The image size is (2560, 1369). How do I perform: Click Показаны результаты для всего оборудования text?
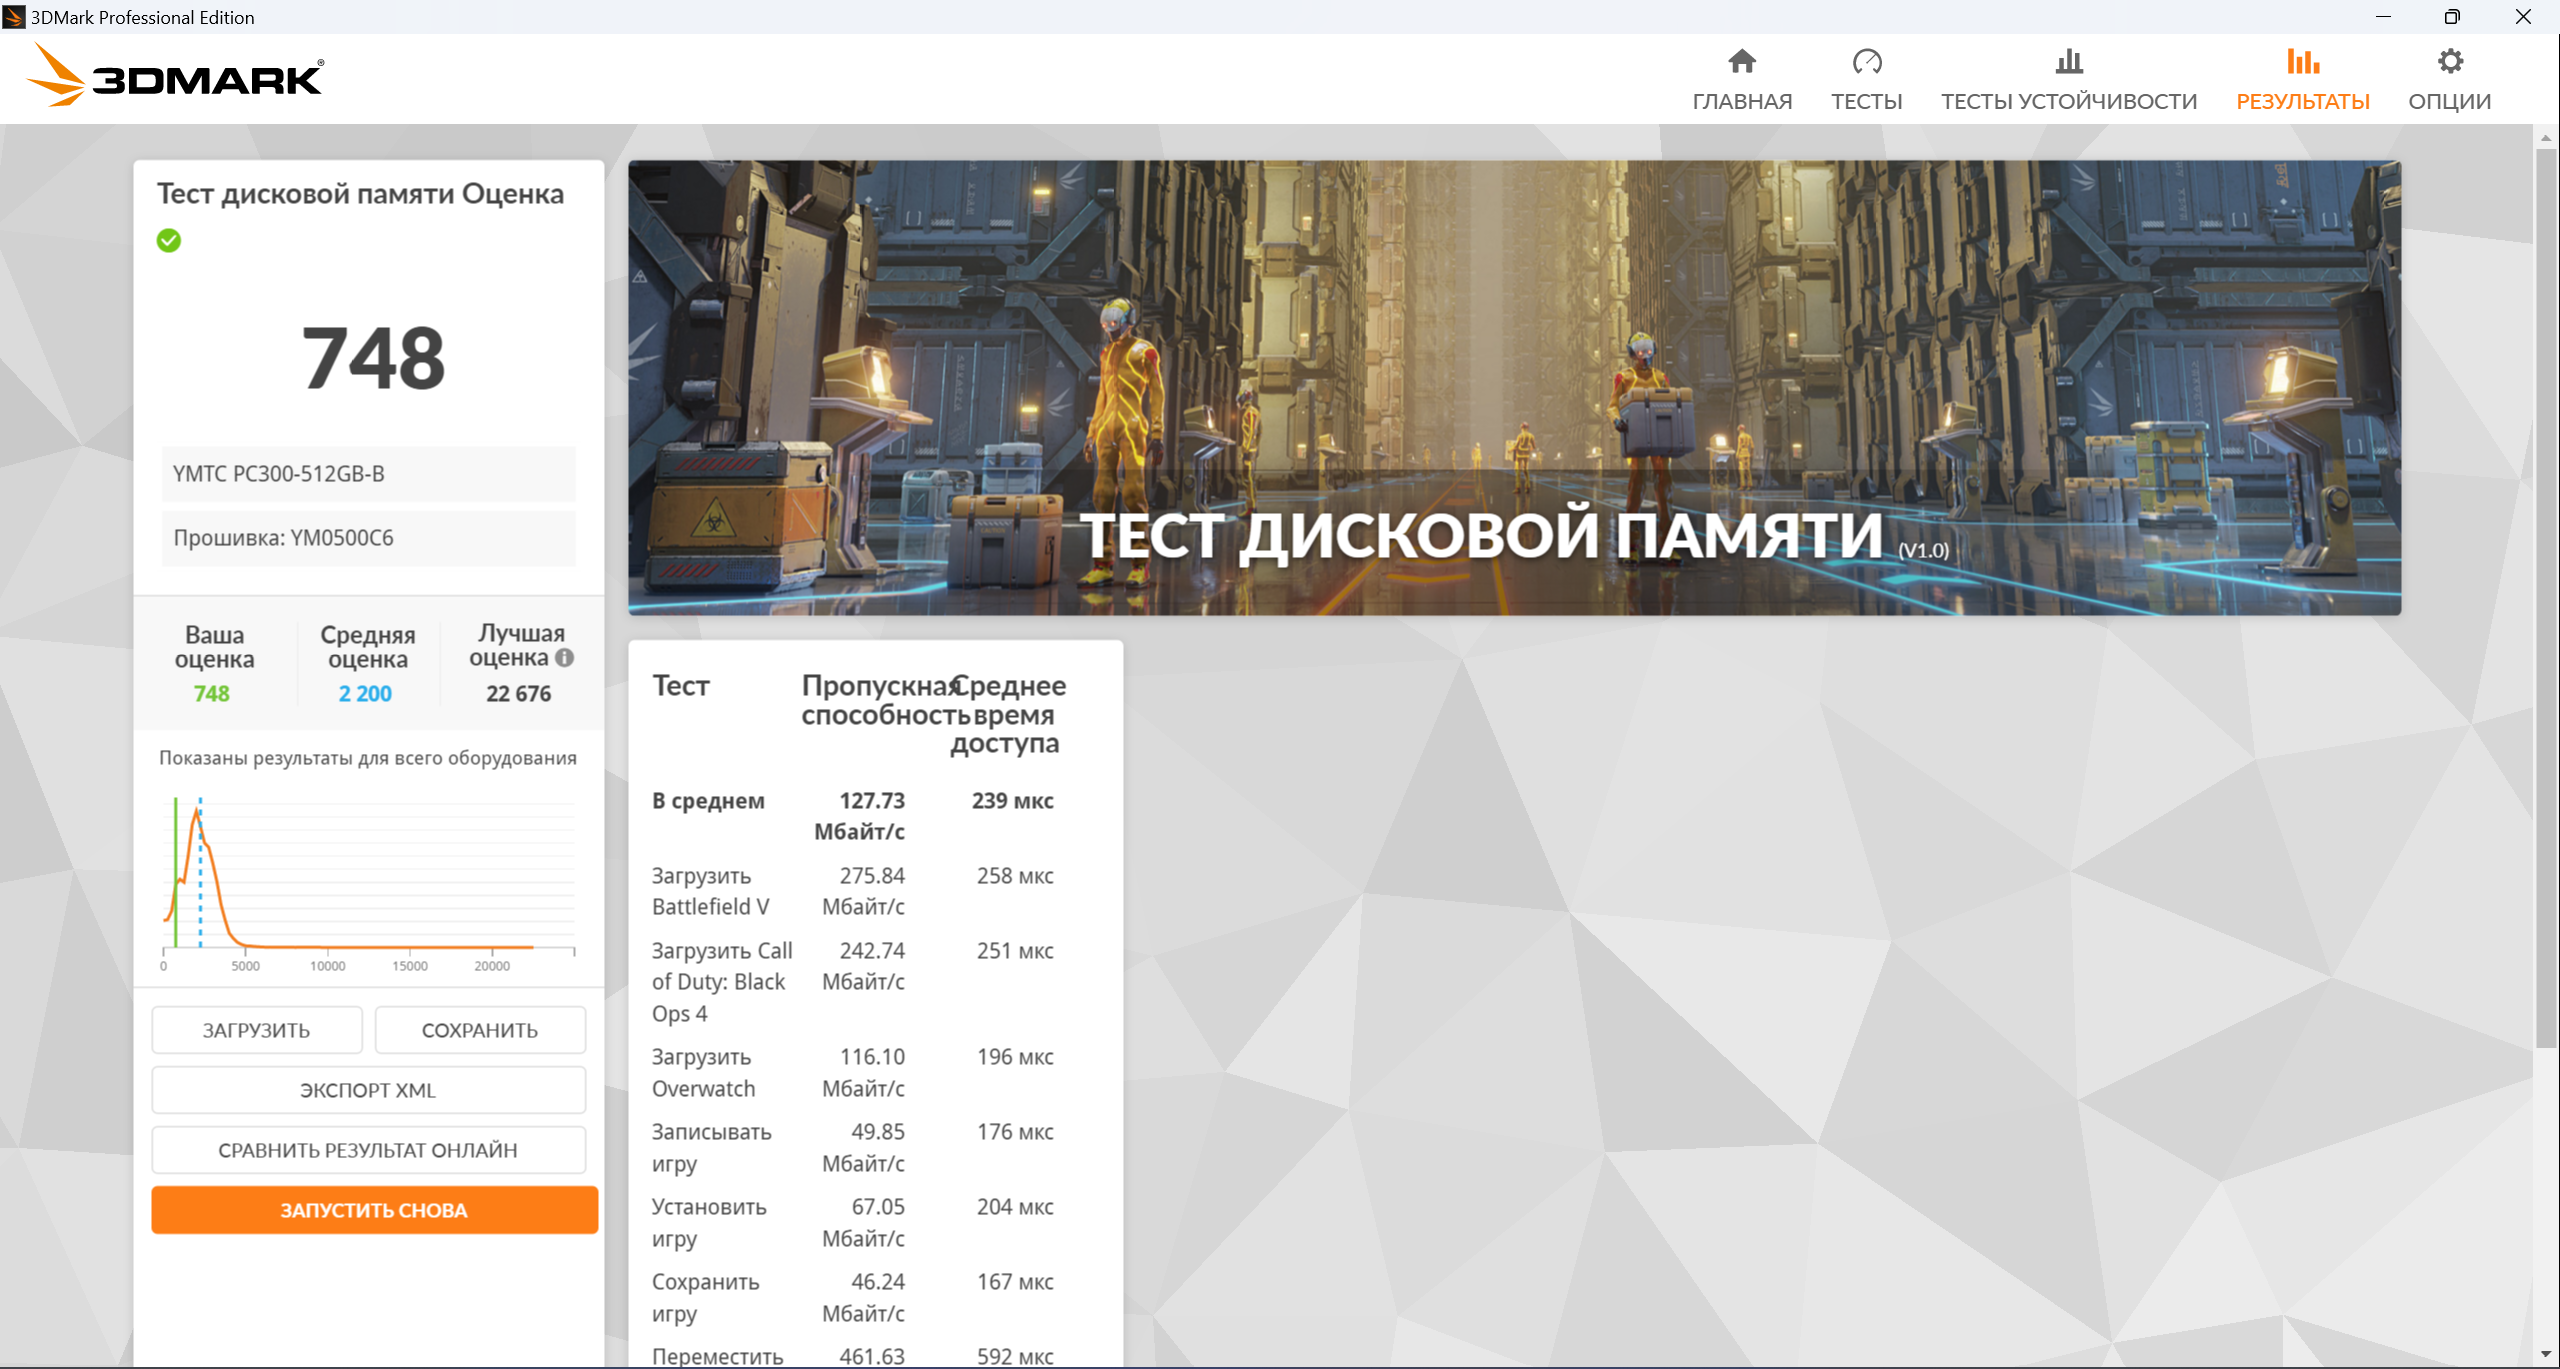pos(368,758)
